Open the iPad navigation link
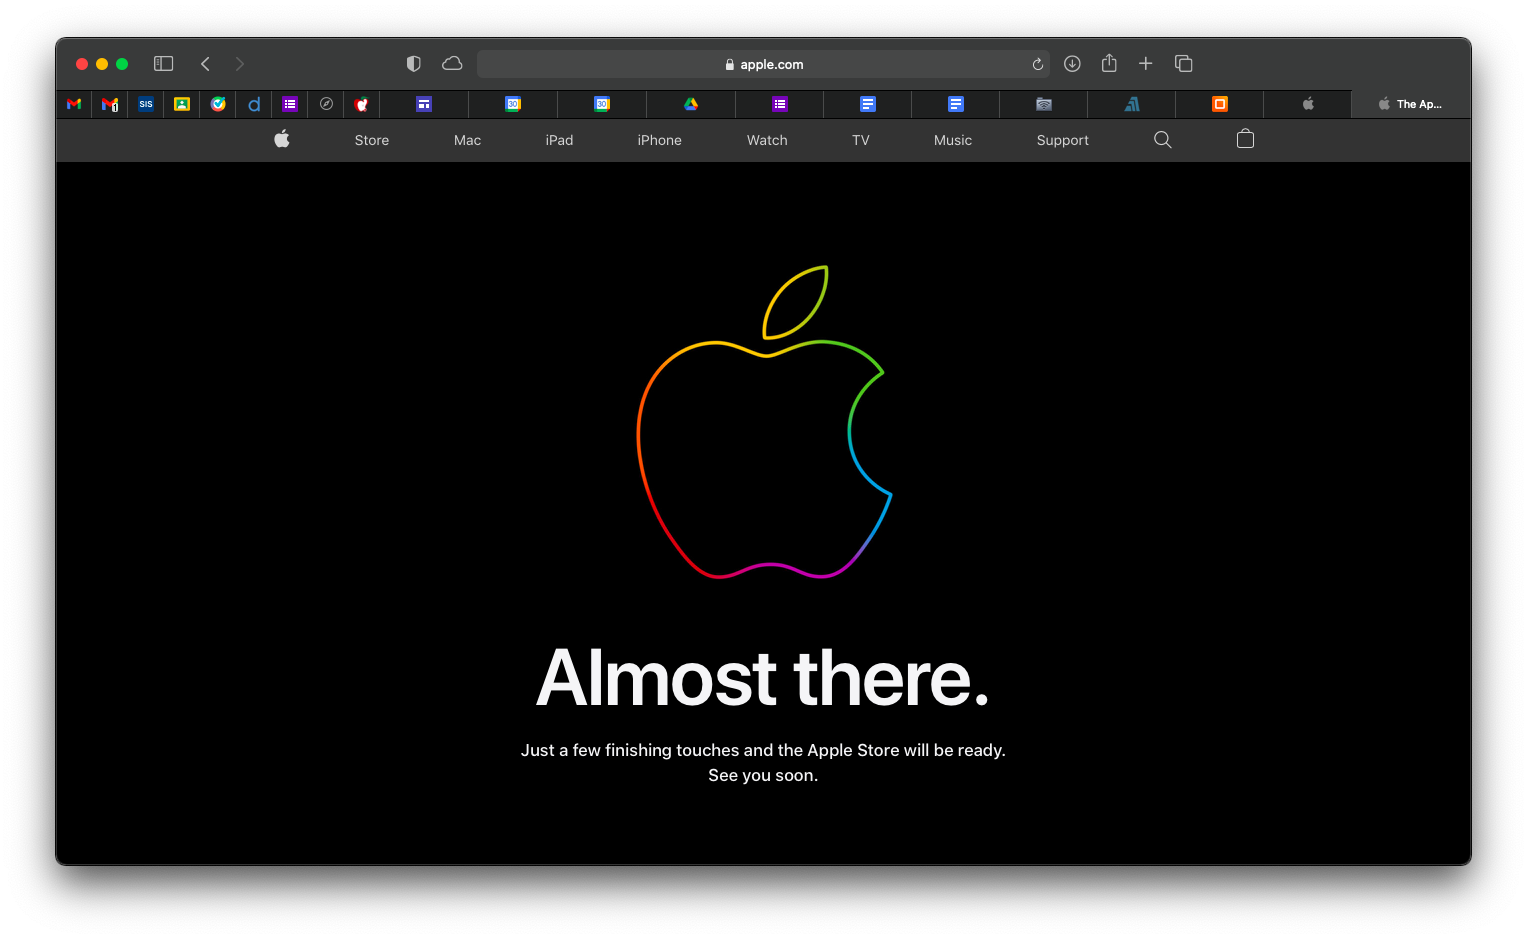Viewport: 1527px width, 939px height. (x=560, y=140)
